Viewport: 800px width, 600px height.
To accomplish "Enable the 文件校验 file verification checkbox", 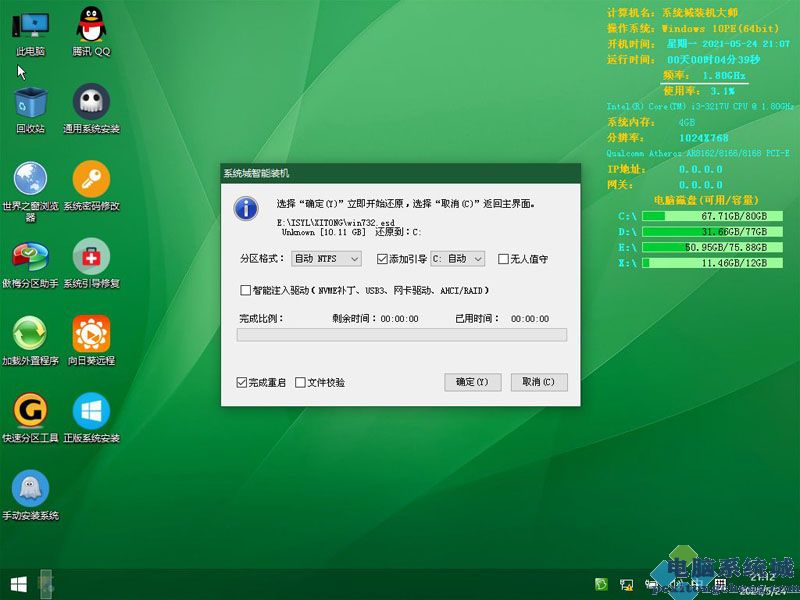I will tap(301, 382).
